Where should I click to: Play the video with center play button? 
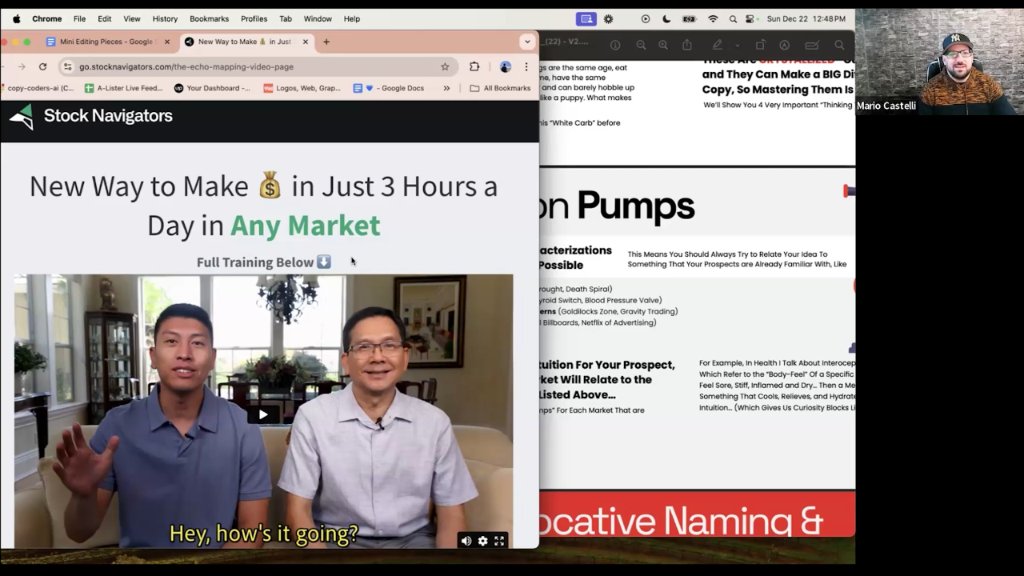pos(263,414)
